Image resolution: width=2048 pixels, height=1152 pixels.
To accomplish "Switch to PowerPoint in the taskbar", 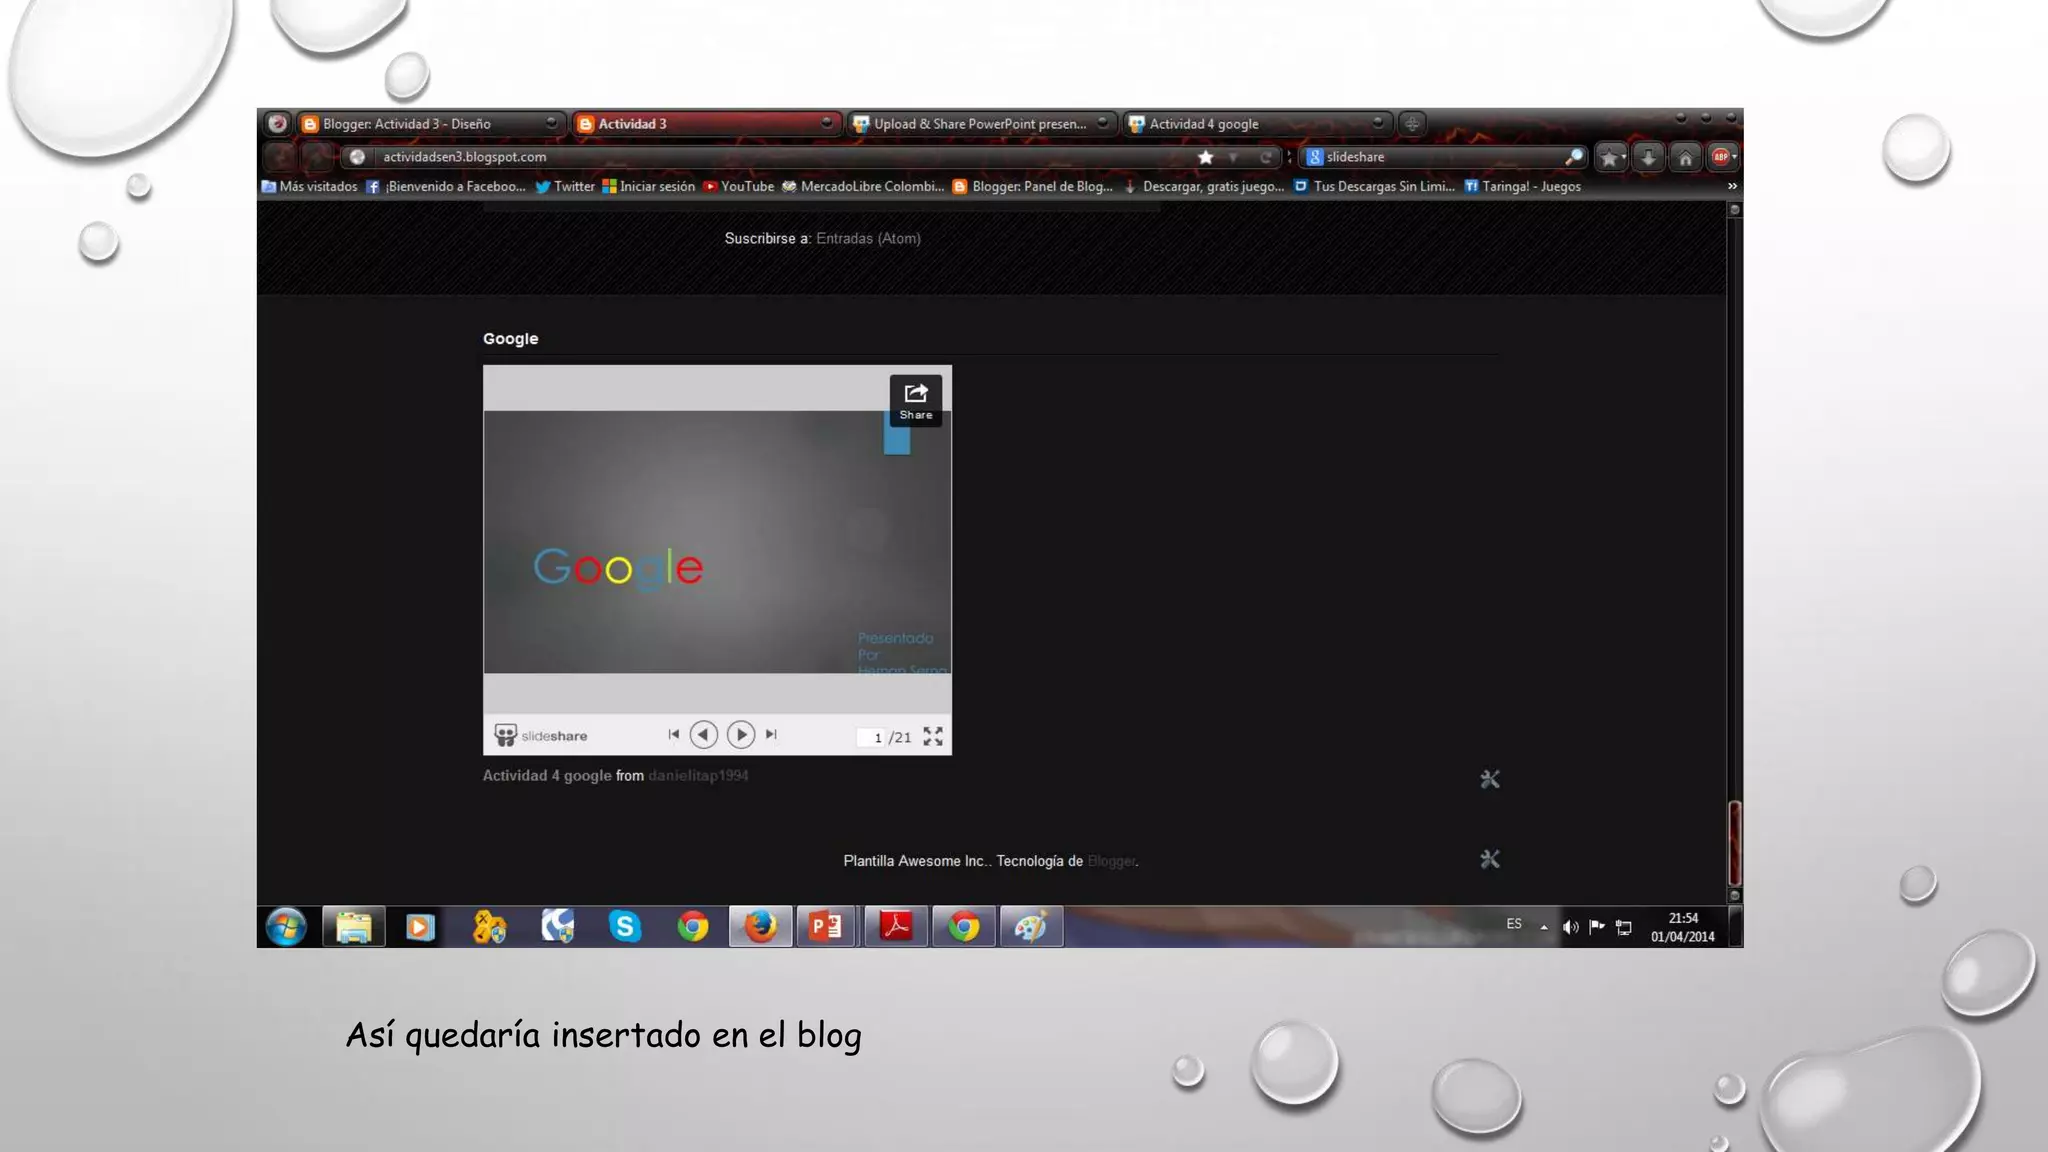I will (x=827, y=927).
